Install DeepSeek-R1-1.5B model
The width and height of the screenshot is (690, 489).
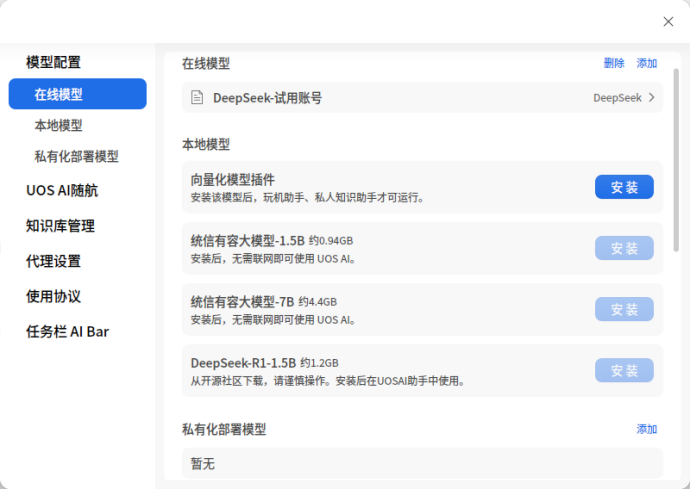624,371
